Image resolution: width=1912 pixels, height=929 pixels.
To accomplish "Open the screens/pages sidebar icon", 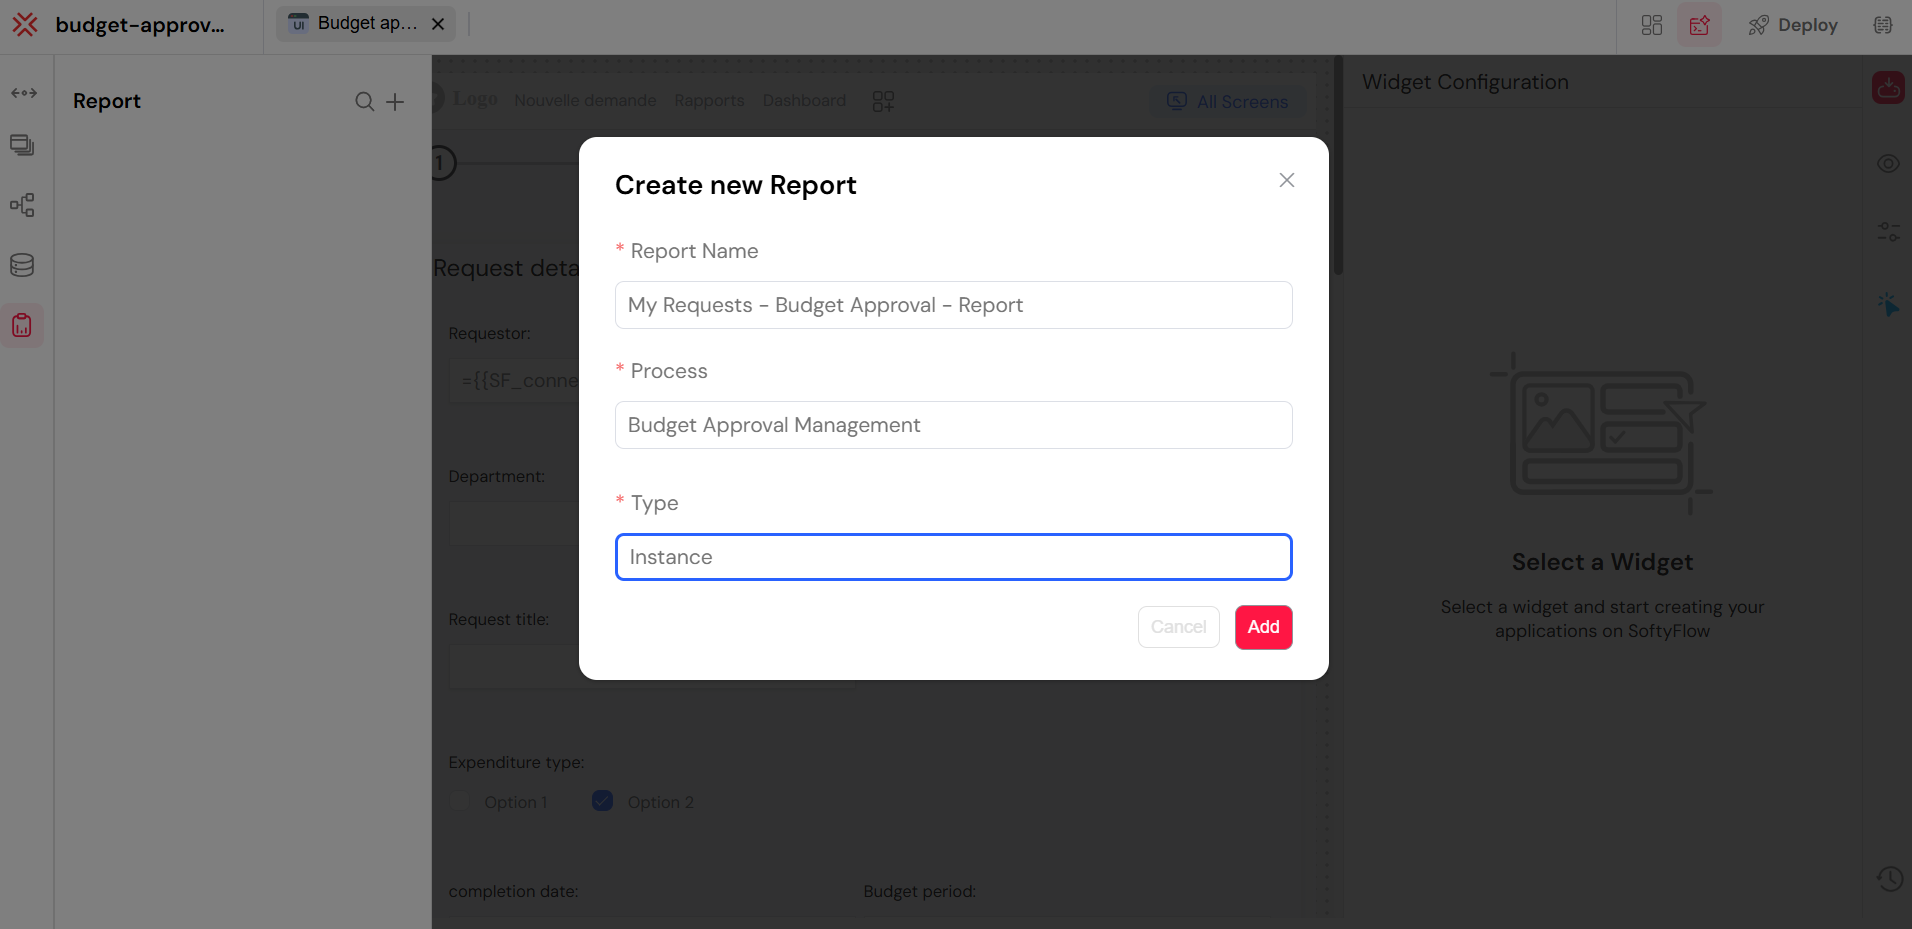I will (x=22, y=145).
